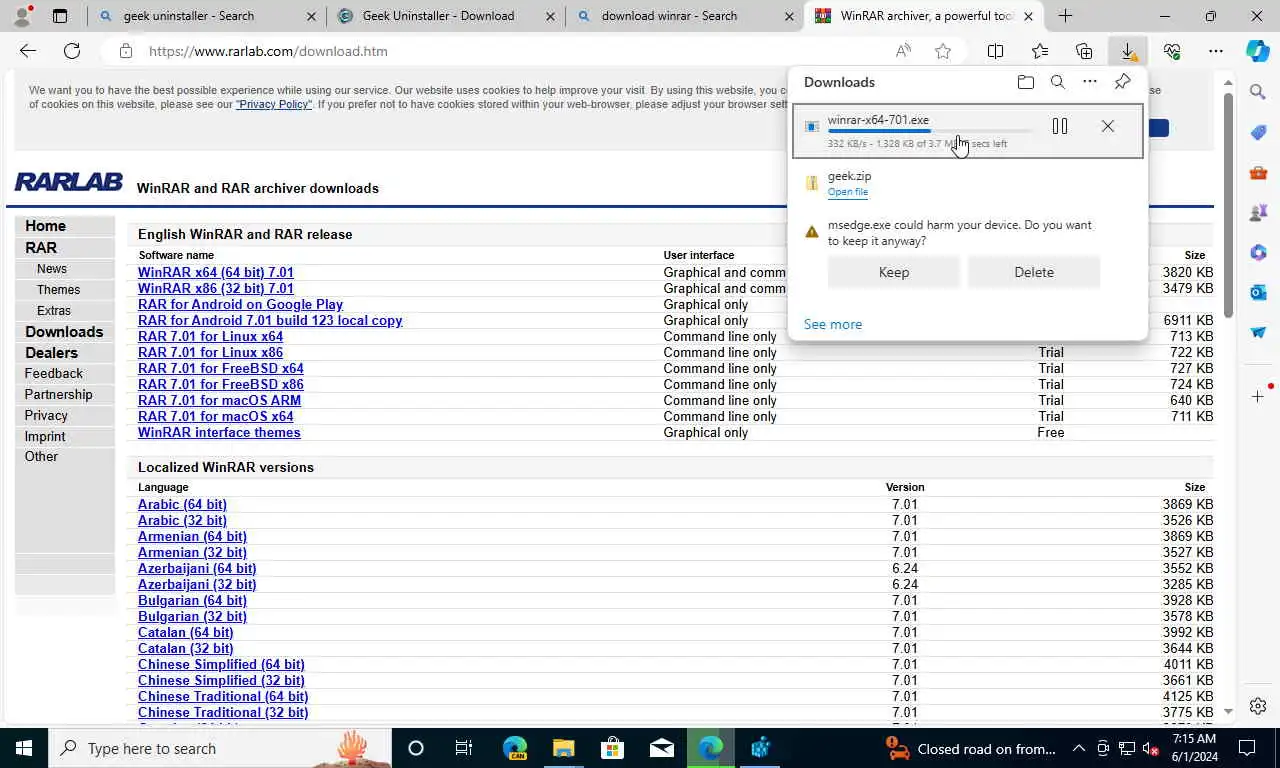Screen dimensions: 1280x768
Task: Search downloads with magnifier icon
Action: [1057, 82]
